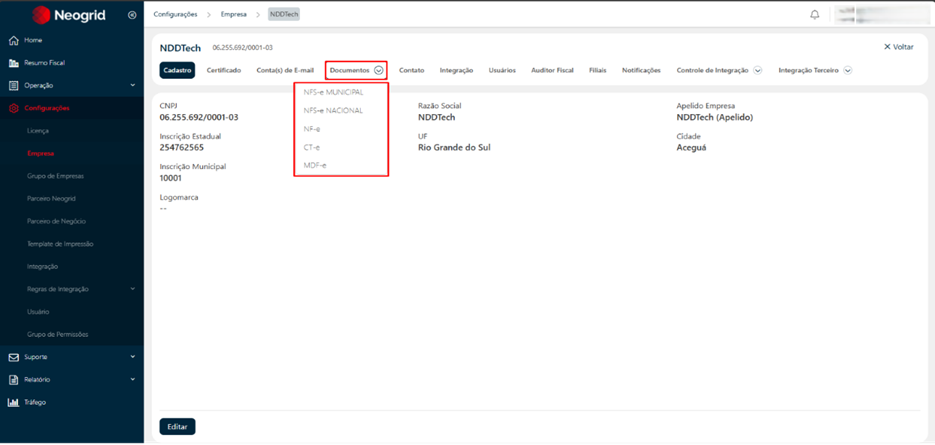Image resolution: width=935 pixels, height=445 pixels.
Task: Open the Usuários tab
Action: pos(502,70)
